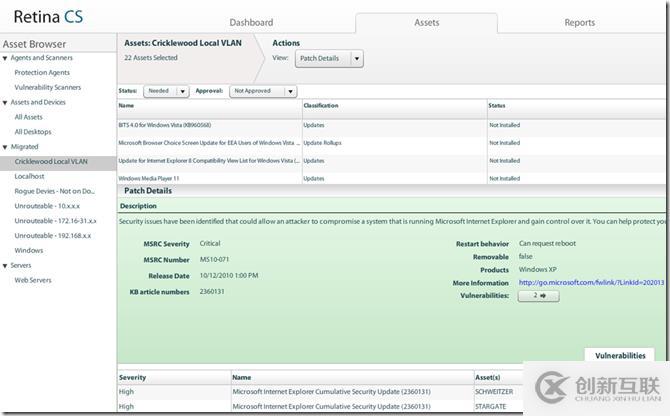
Task: Click the Vulnerabilities 2 arrow button
Action: pyautogui.click(x=538, y=296)
